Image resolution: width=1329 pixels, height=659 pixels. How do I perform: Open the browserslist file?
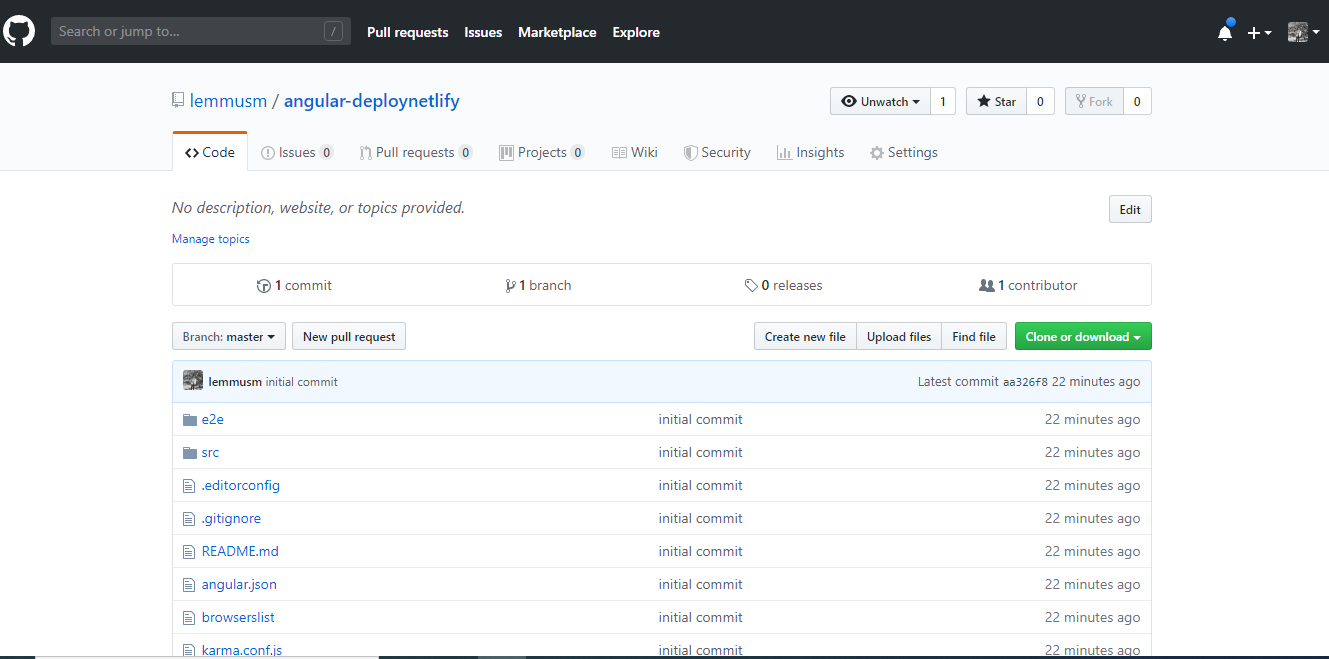[x=238, y=617]
